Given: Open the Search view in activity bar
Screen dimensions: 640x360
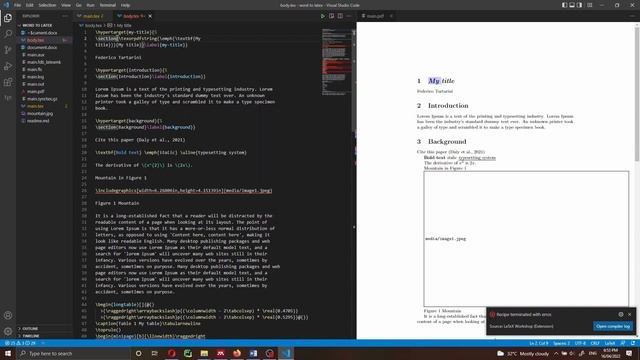Looking at the screenshot, I should (8, 33).
